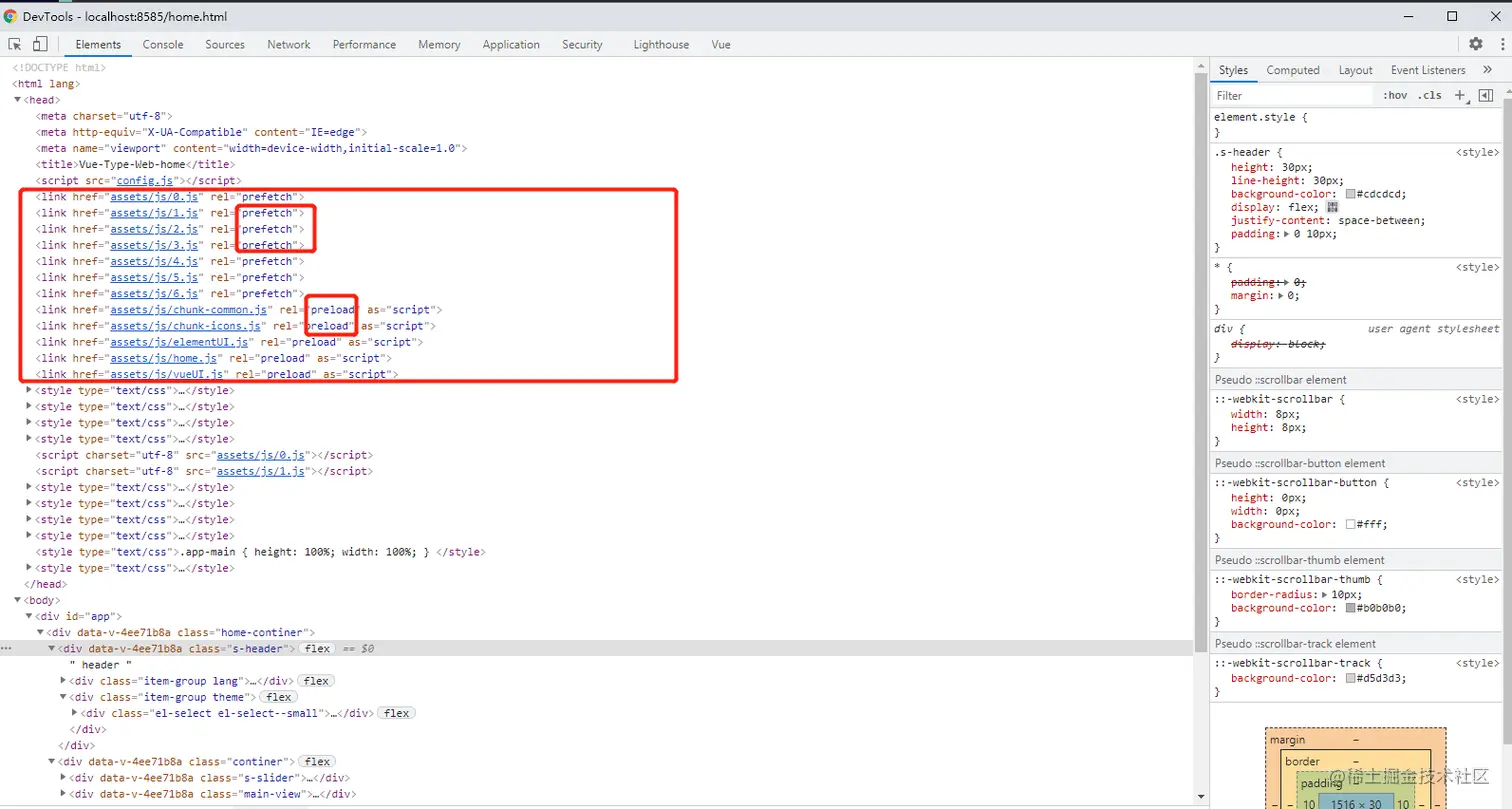The width and height of the screenshot is (1512, 809).
Task: Expand the el-select el-select--small div
Action: tap(75, 713)
